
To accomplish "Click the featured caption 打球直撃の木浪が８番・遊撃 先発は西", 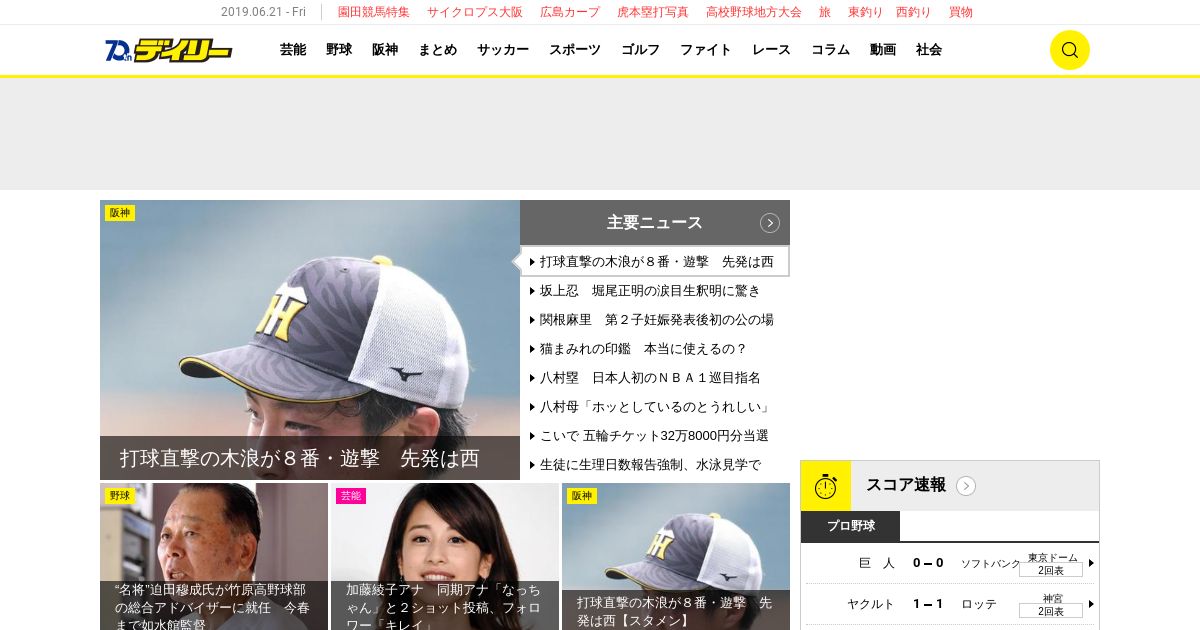I will pyautogui.click(x=300, y=458).
